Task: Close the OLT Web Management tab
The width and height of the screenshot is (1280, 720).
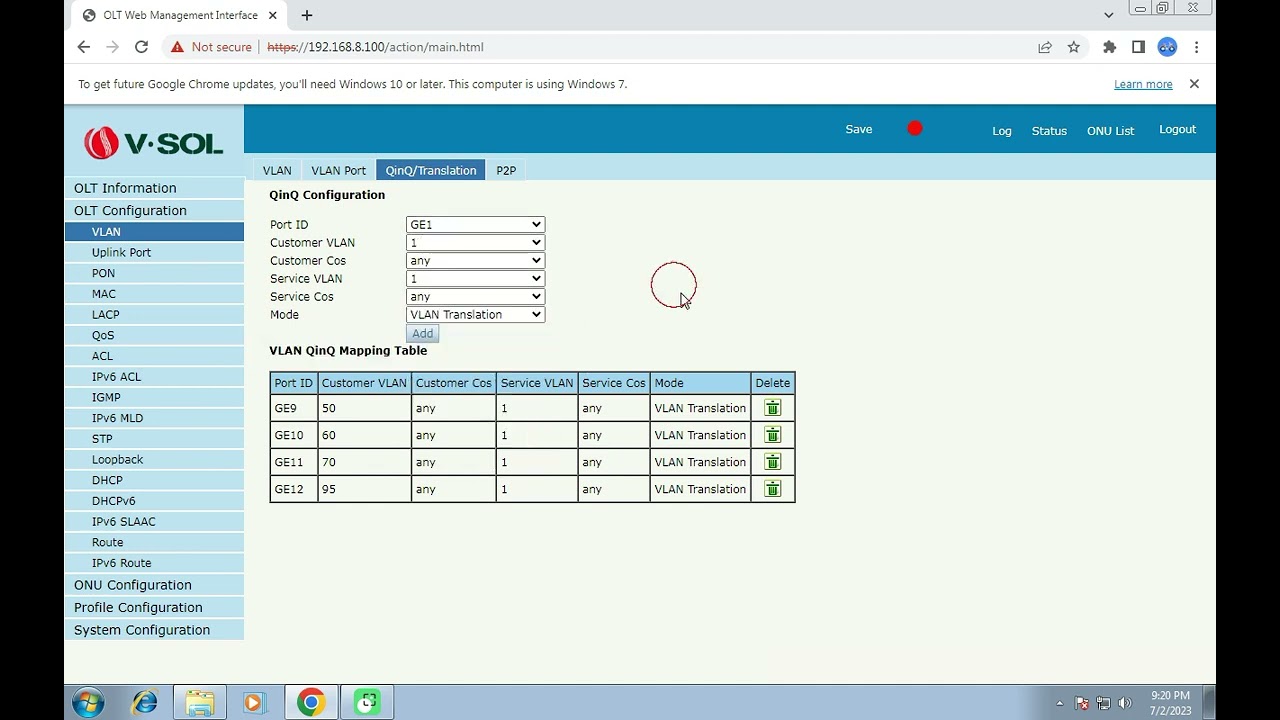Action: tap(272, 15)
